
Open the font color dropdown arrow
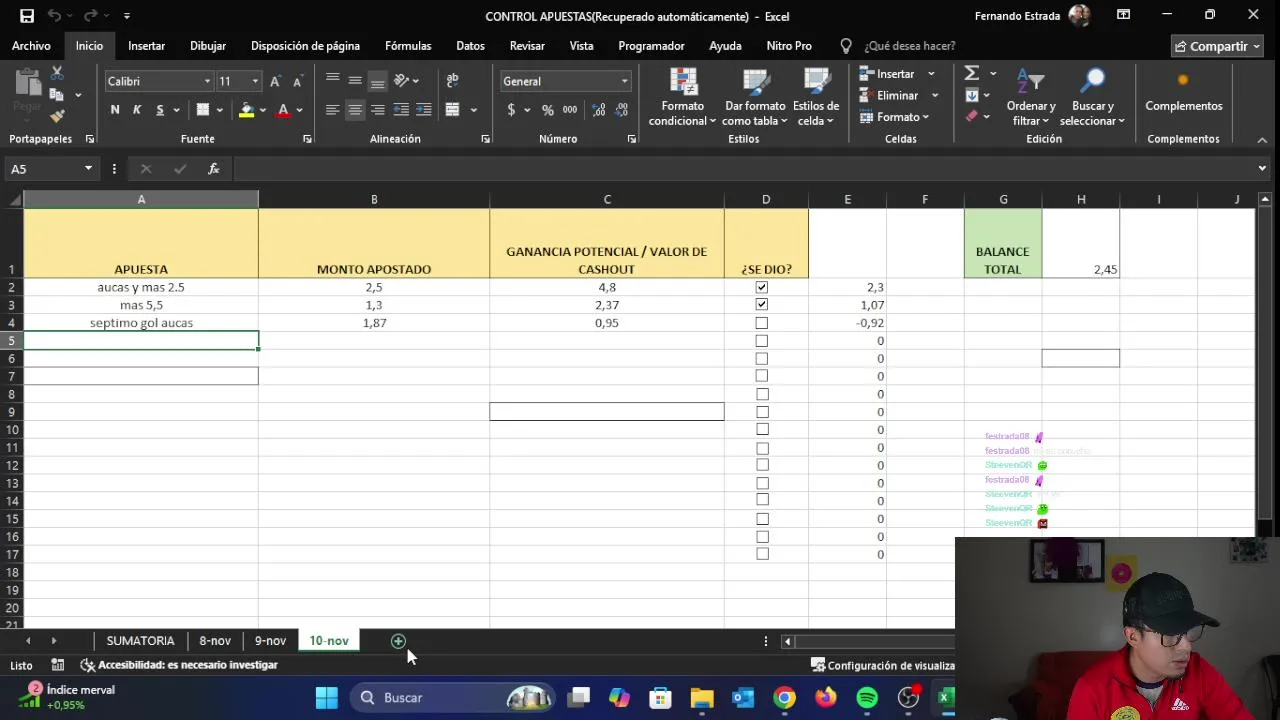[x=299, y=110]
